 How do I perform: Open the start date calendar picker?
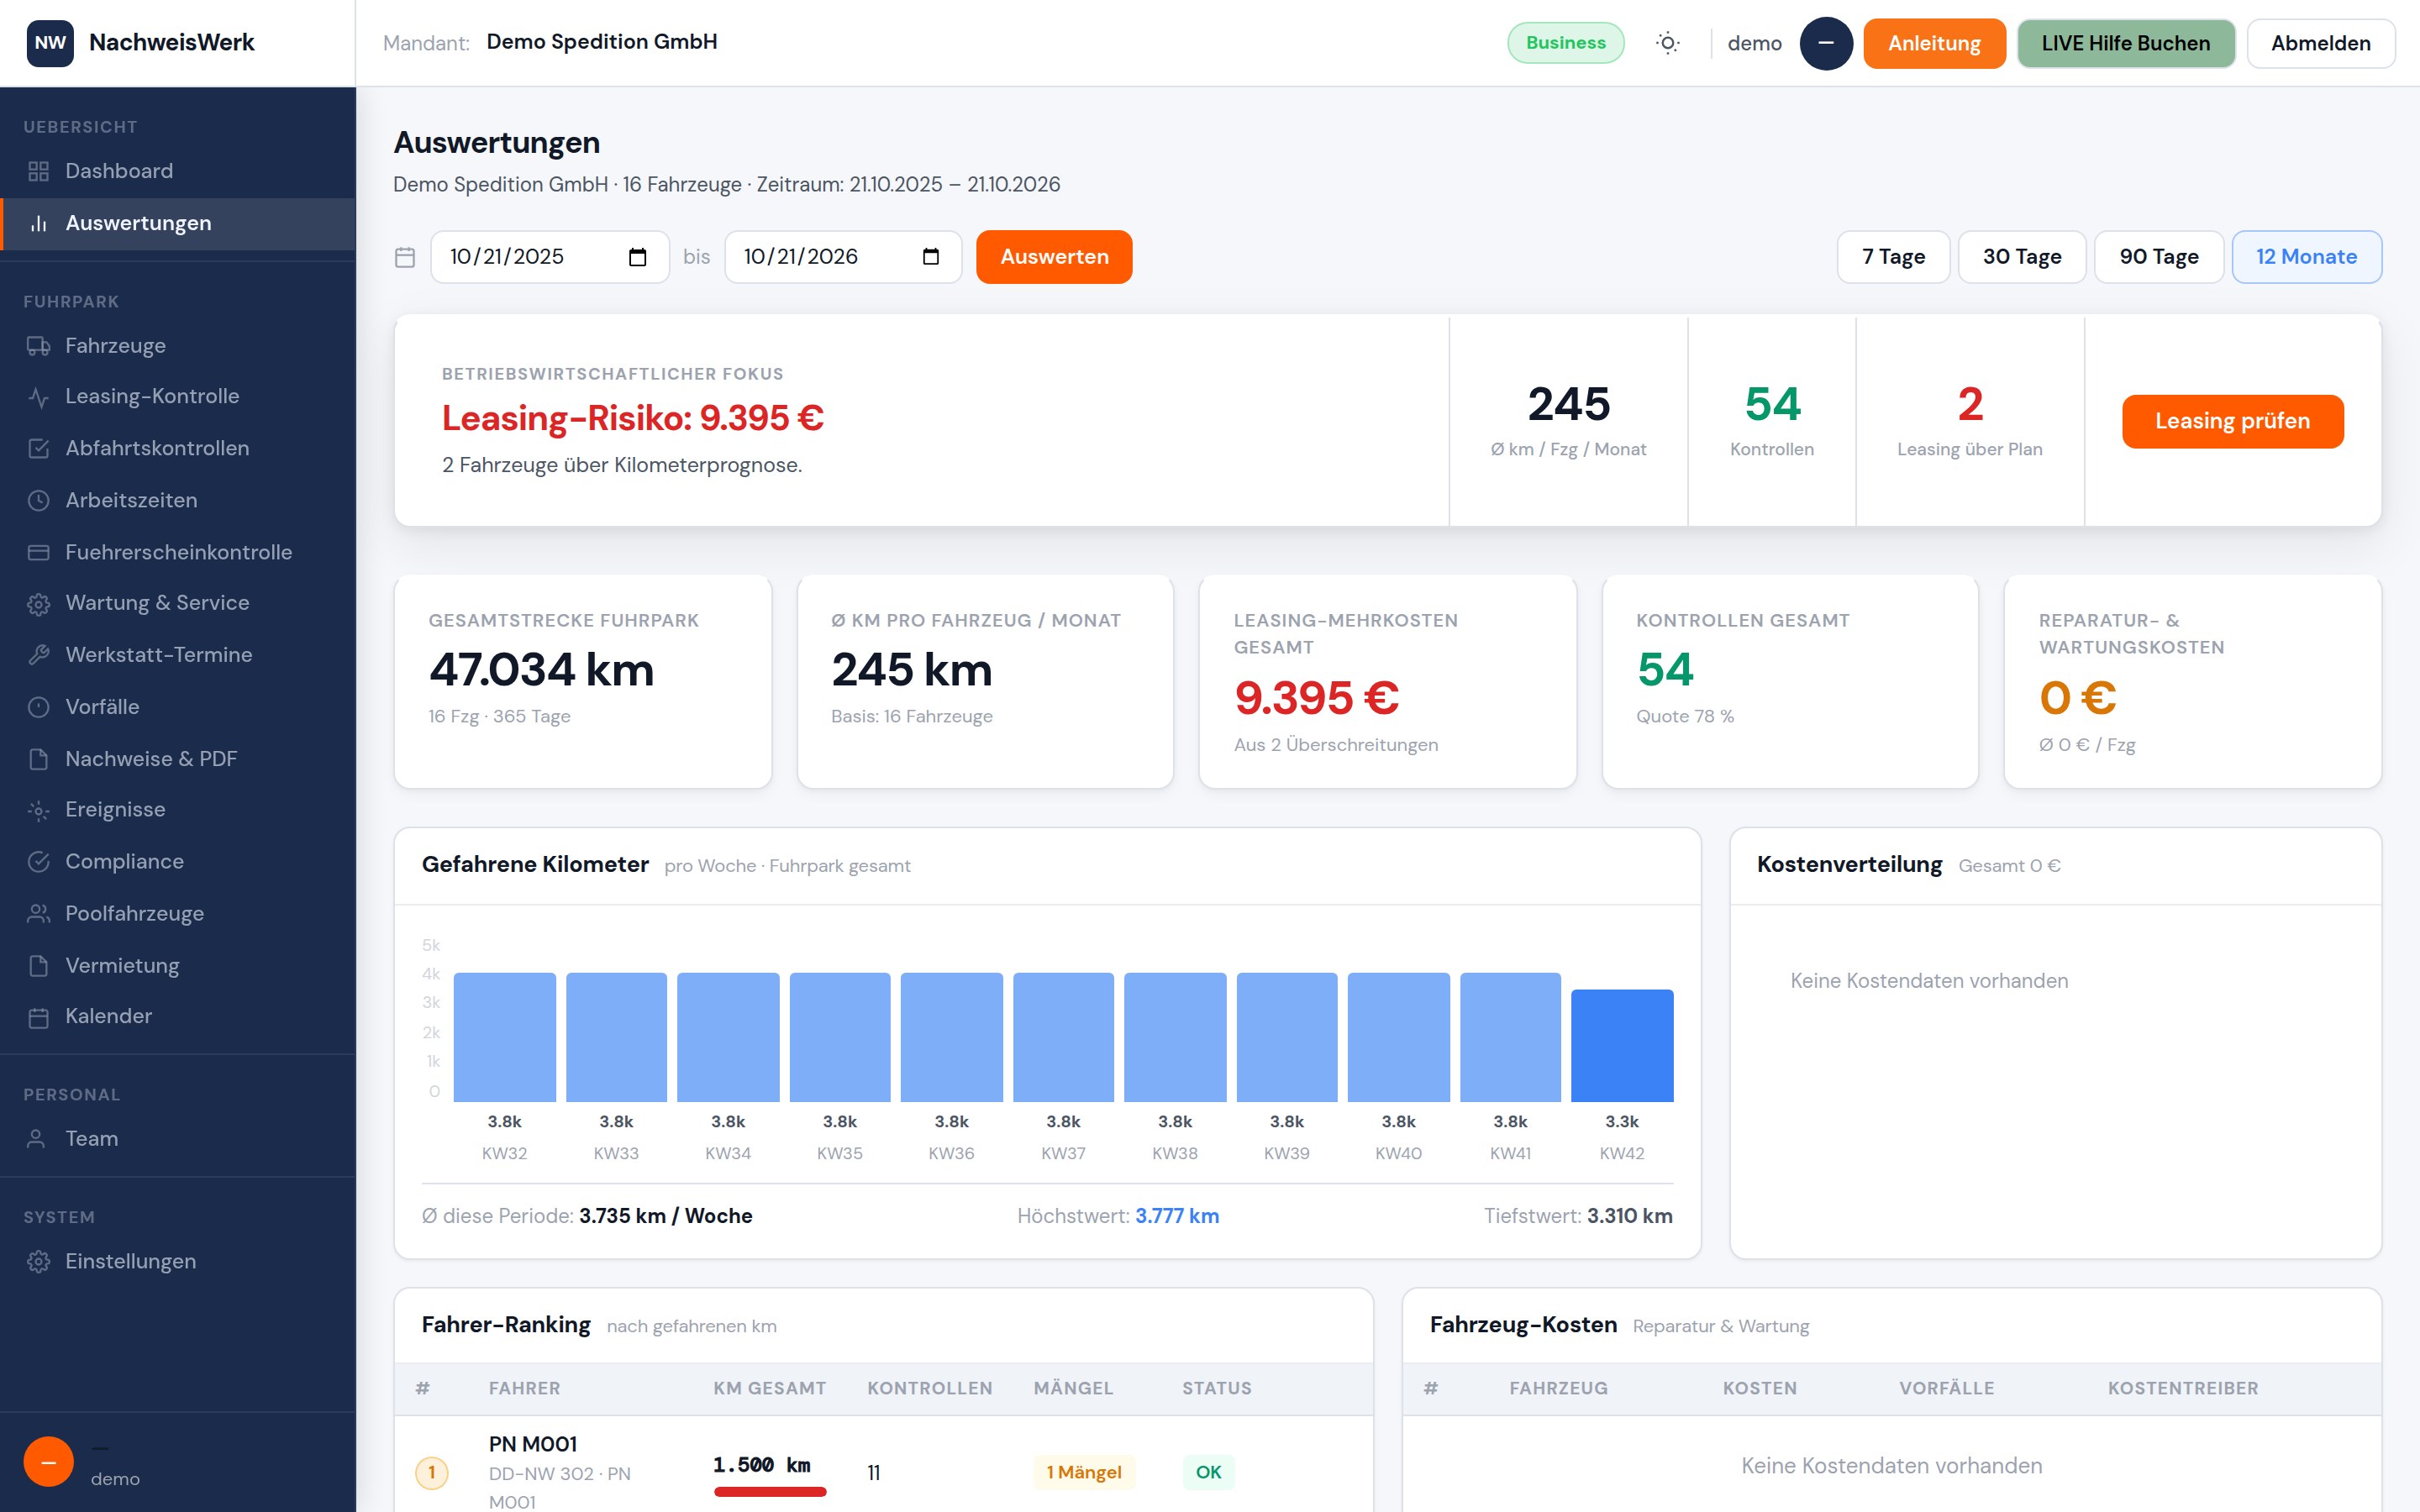637,257
